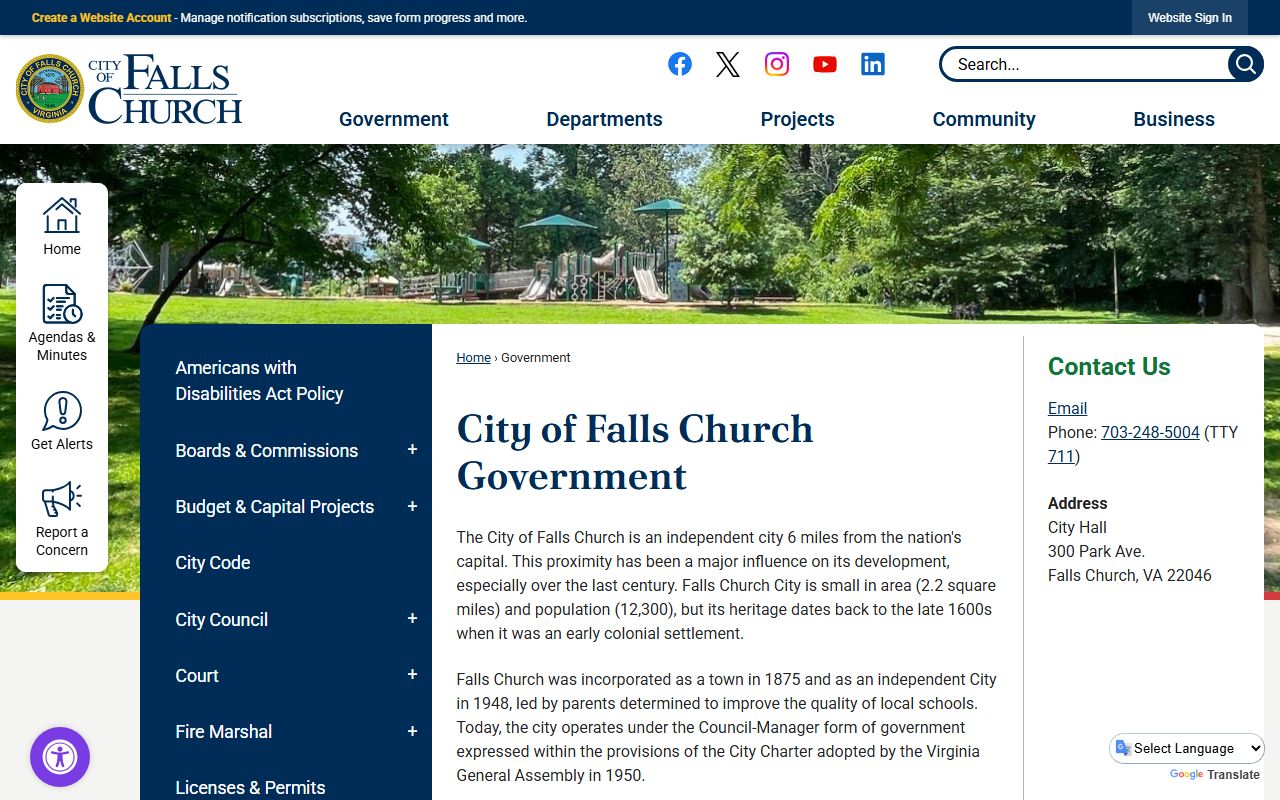Expand the Court submenu
Viewport: 1280px width, 800px height.
(x=412, y=675)
